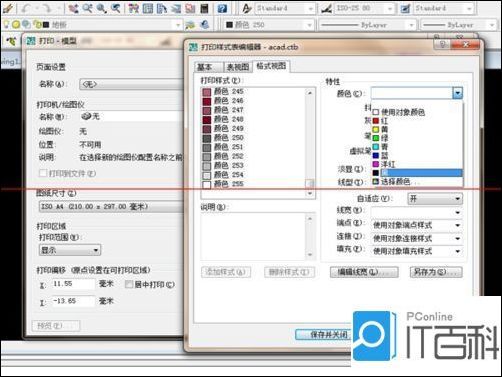Open the 图纸尺寸 ISO A4 dropdown

click(x=111, y=207)
